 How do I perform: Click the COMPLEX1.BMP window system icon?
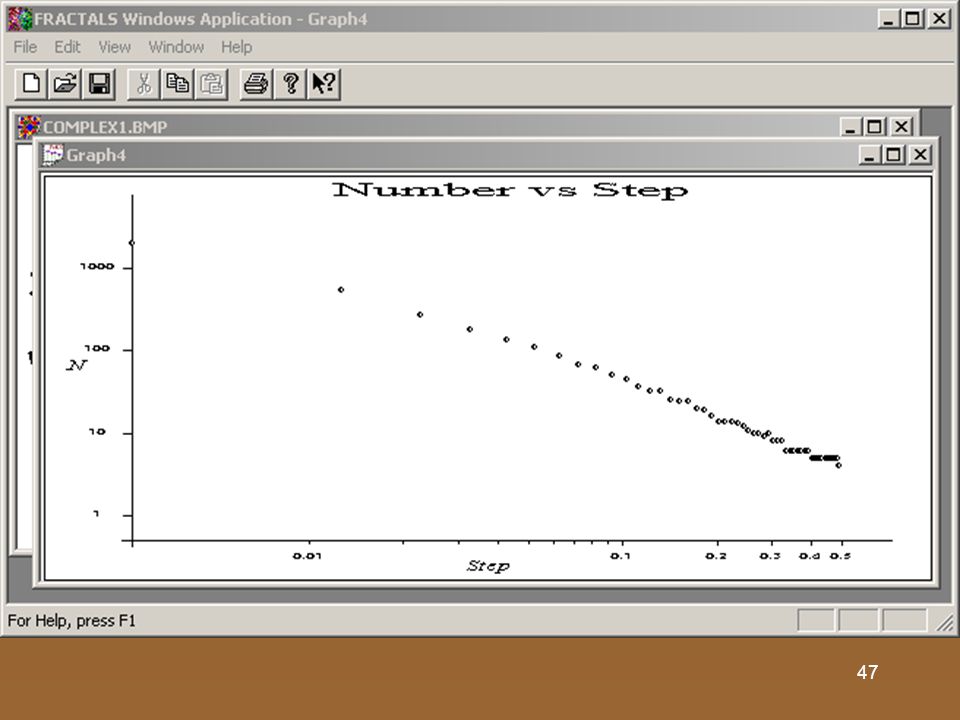29,127
